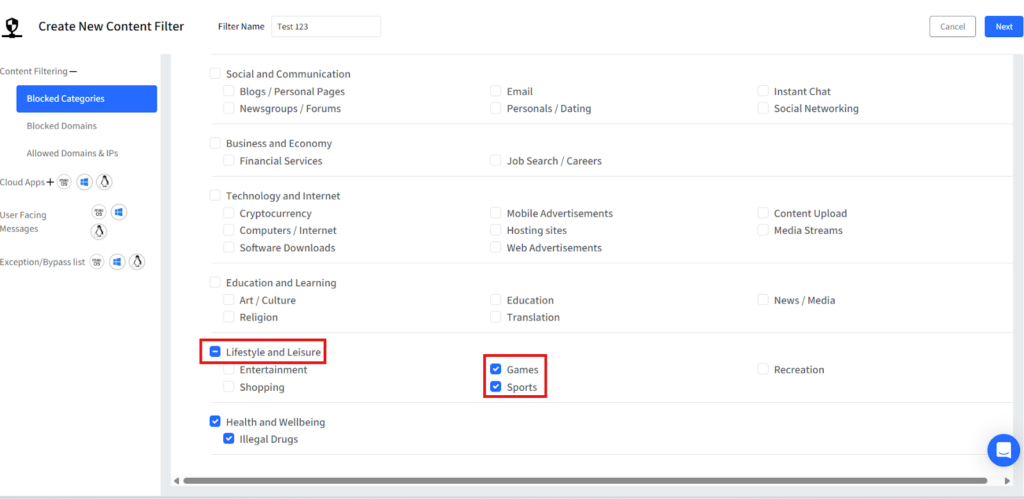Edit the Filter Name field
The width and height of the screenshot is (1024, 499).
tap(325, 27)
